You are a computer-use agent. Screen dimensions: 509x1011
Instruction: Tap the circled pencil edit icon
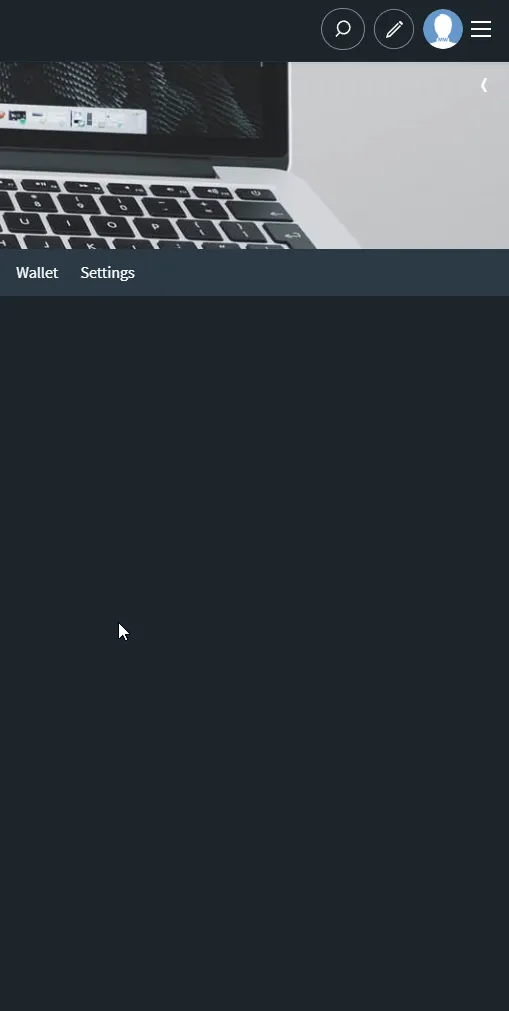(x=394, y=29)
